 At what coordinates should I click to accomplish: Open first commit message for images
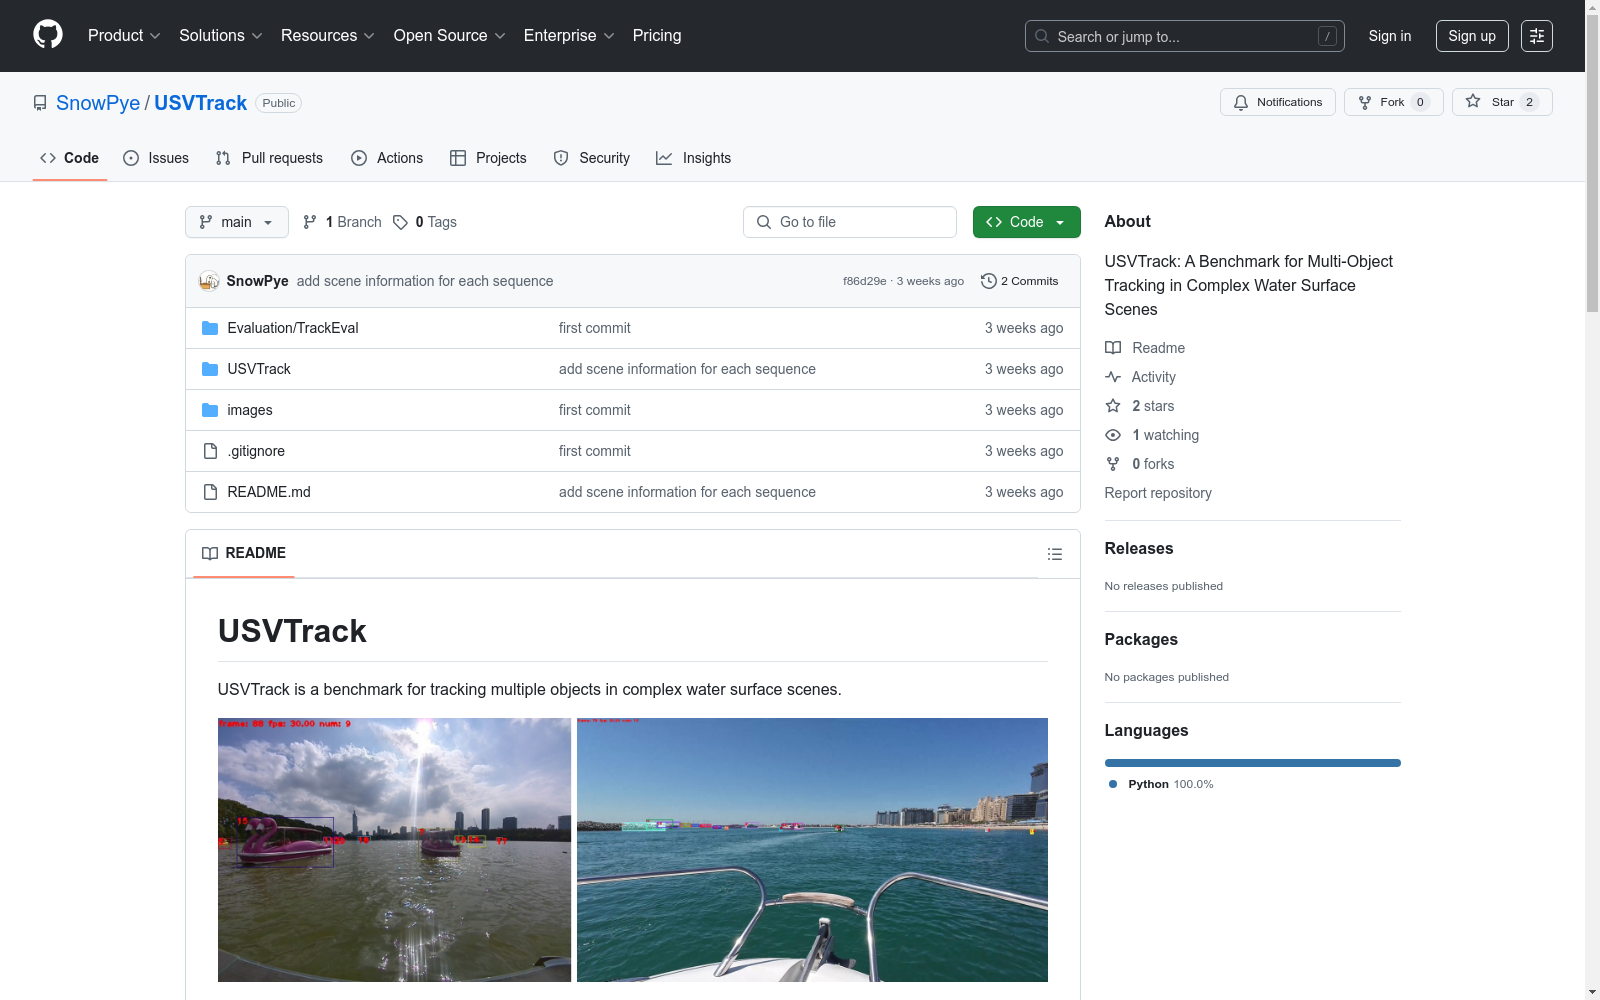click(595, 410)
